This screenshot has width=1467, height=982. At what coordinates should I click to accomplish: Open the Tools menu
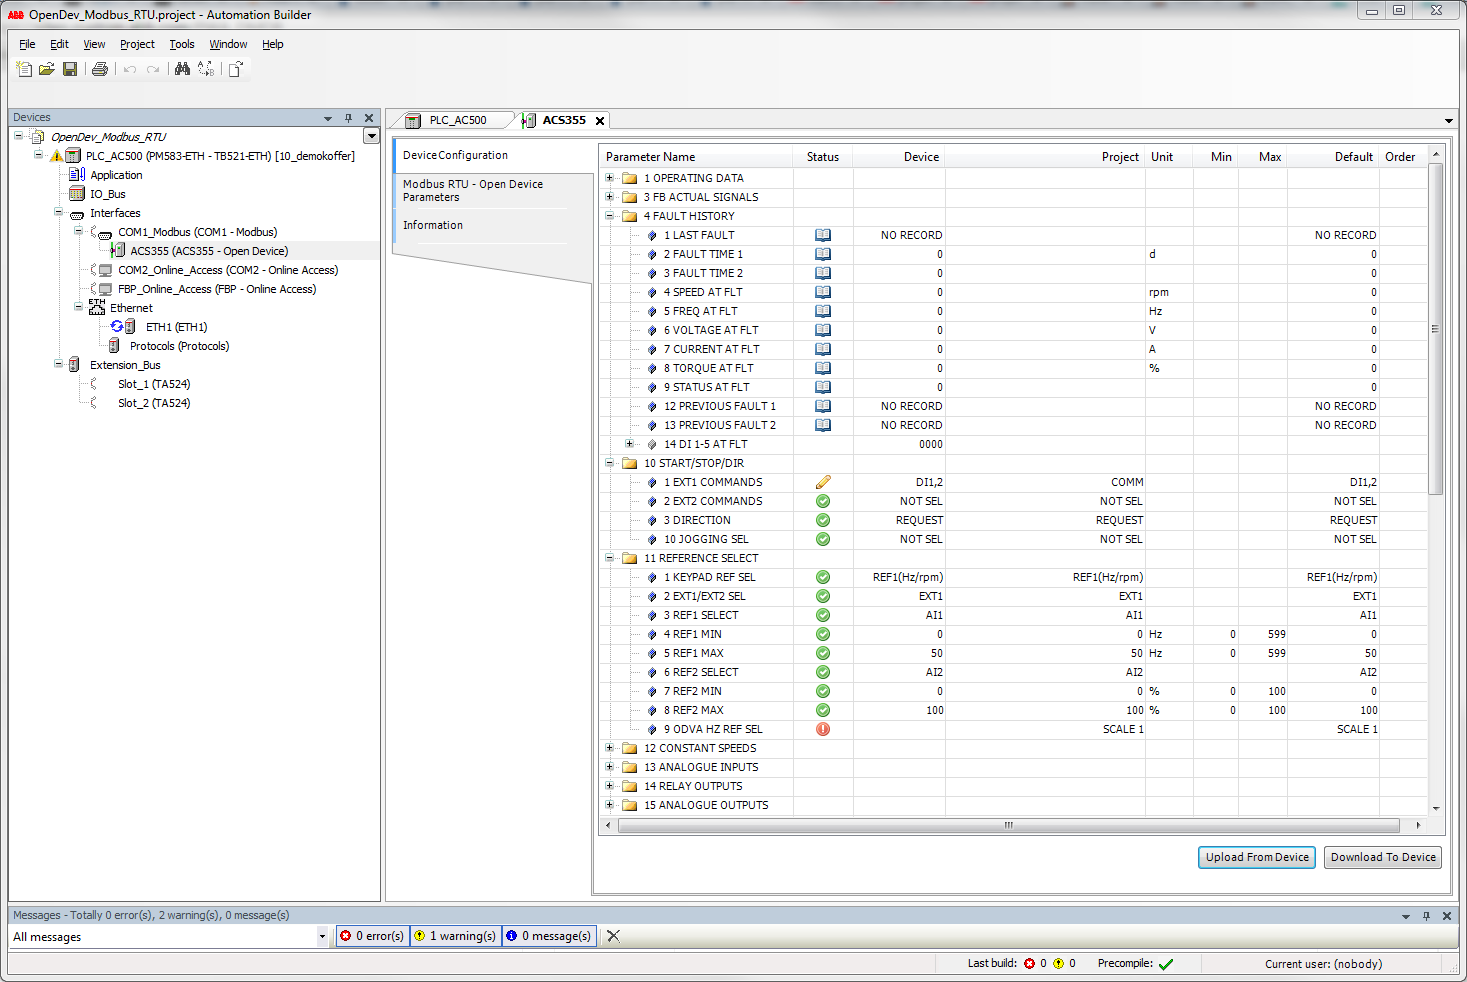tap(182, 44)
